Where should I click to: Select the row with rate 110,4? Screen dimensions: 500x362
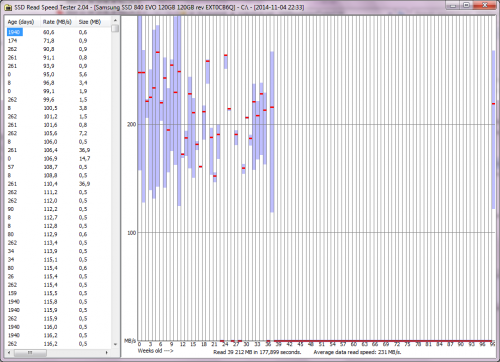pos(58,184)
